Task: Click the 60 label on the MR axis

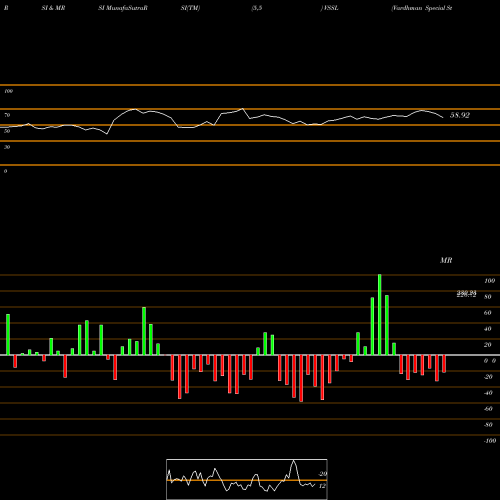Action: click(x=488, y=313)
